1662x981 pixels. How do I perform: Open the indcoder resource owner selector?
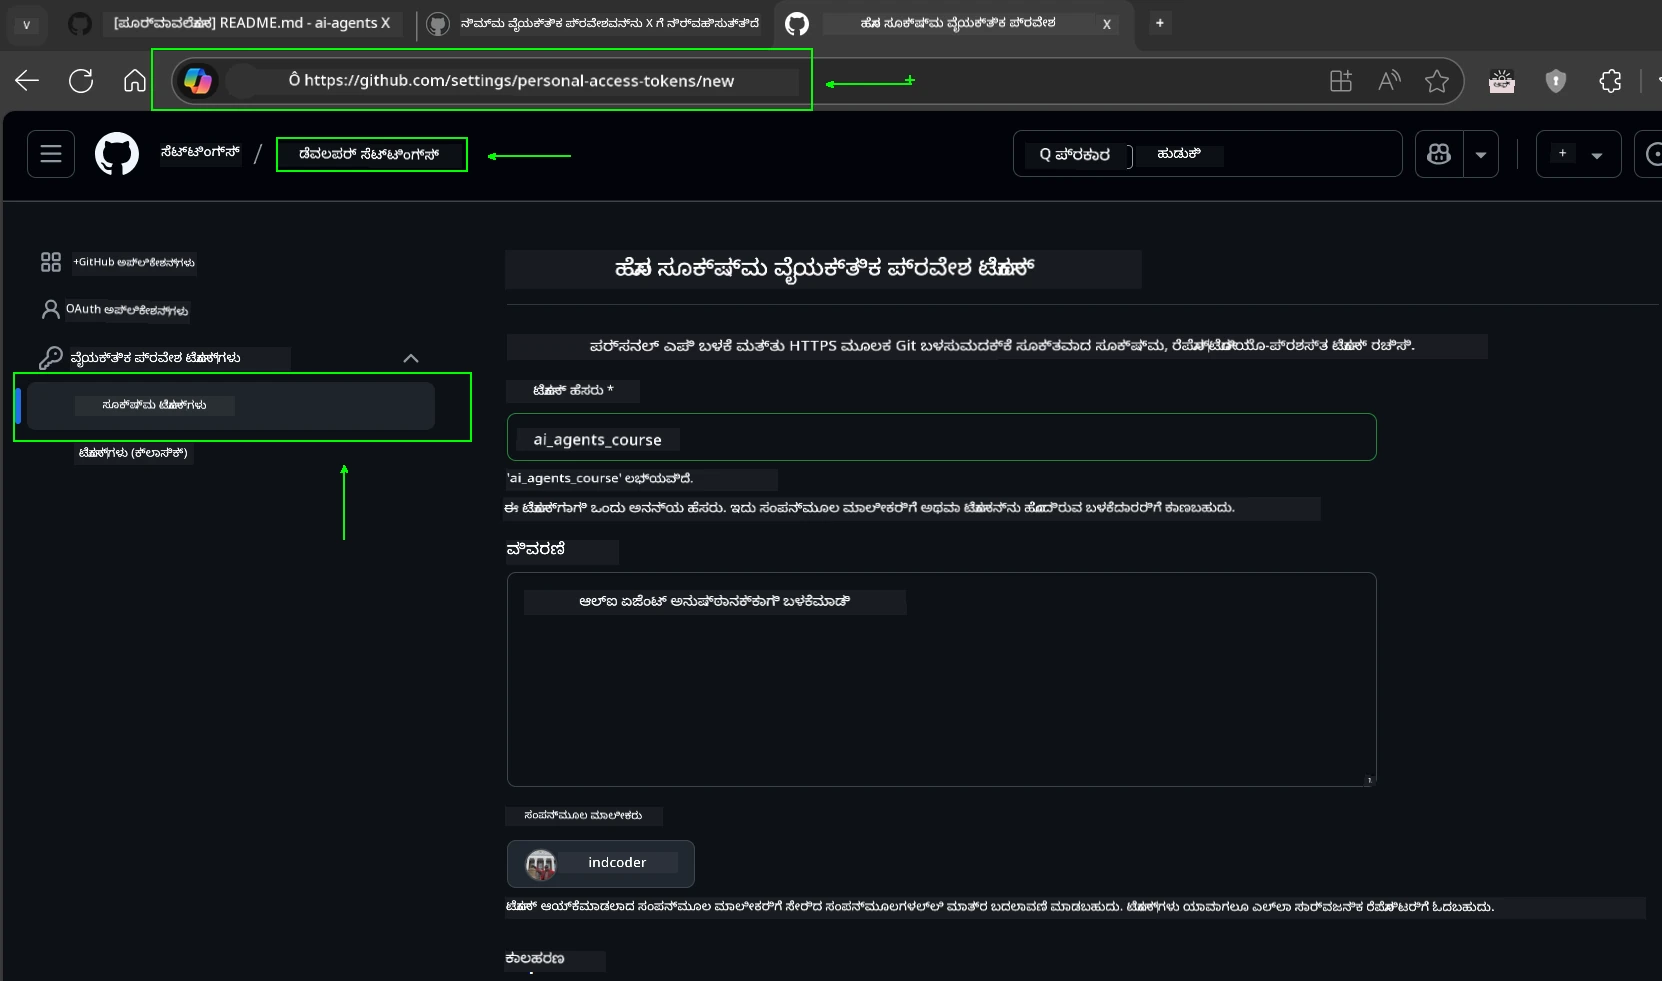point(600,863)
